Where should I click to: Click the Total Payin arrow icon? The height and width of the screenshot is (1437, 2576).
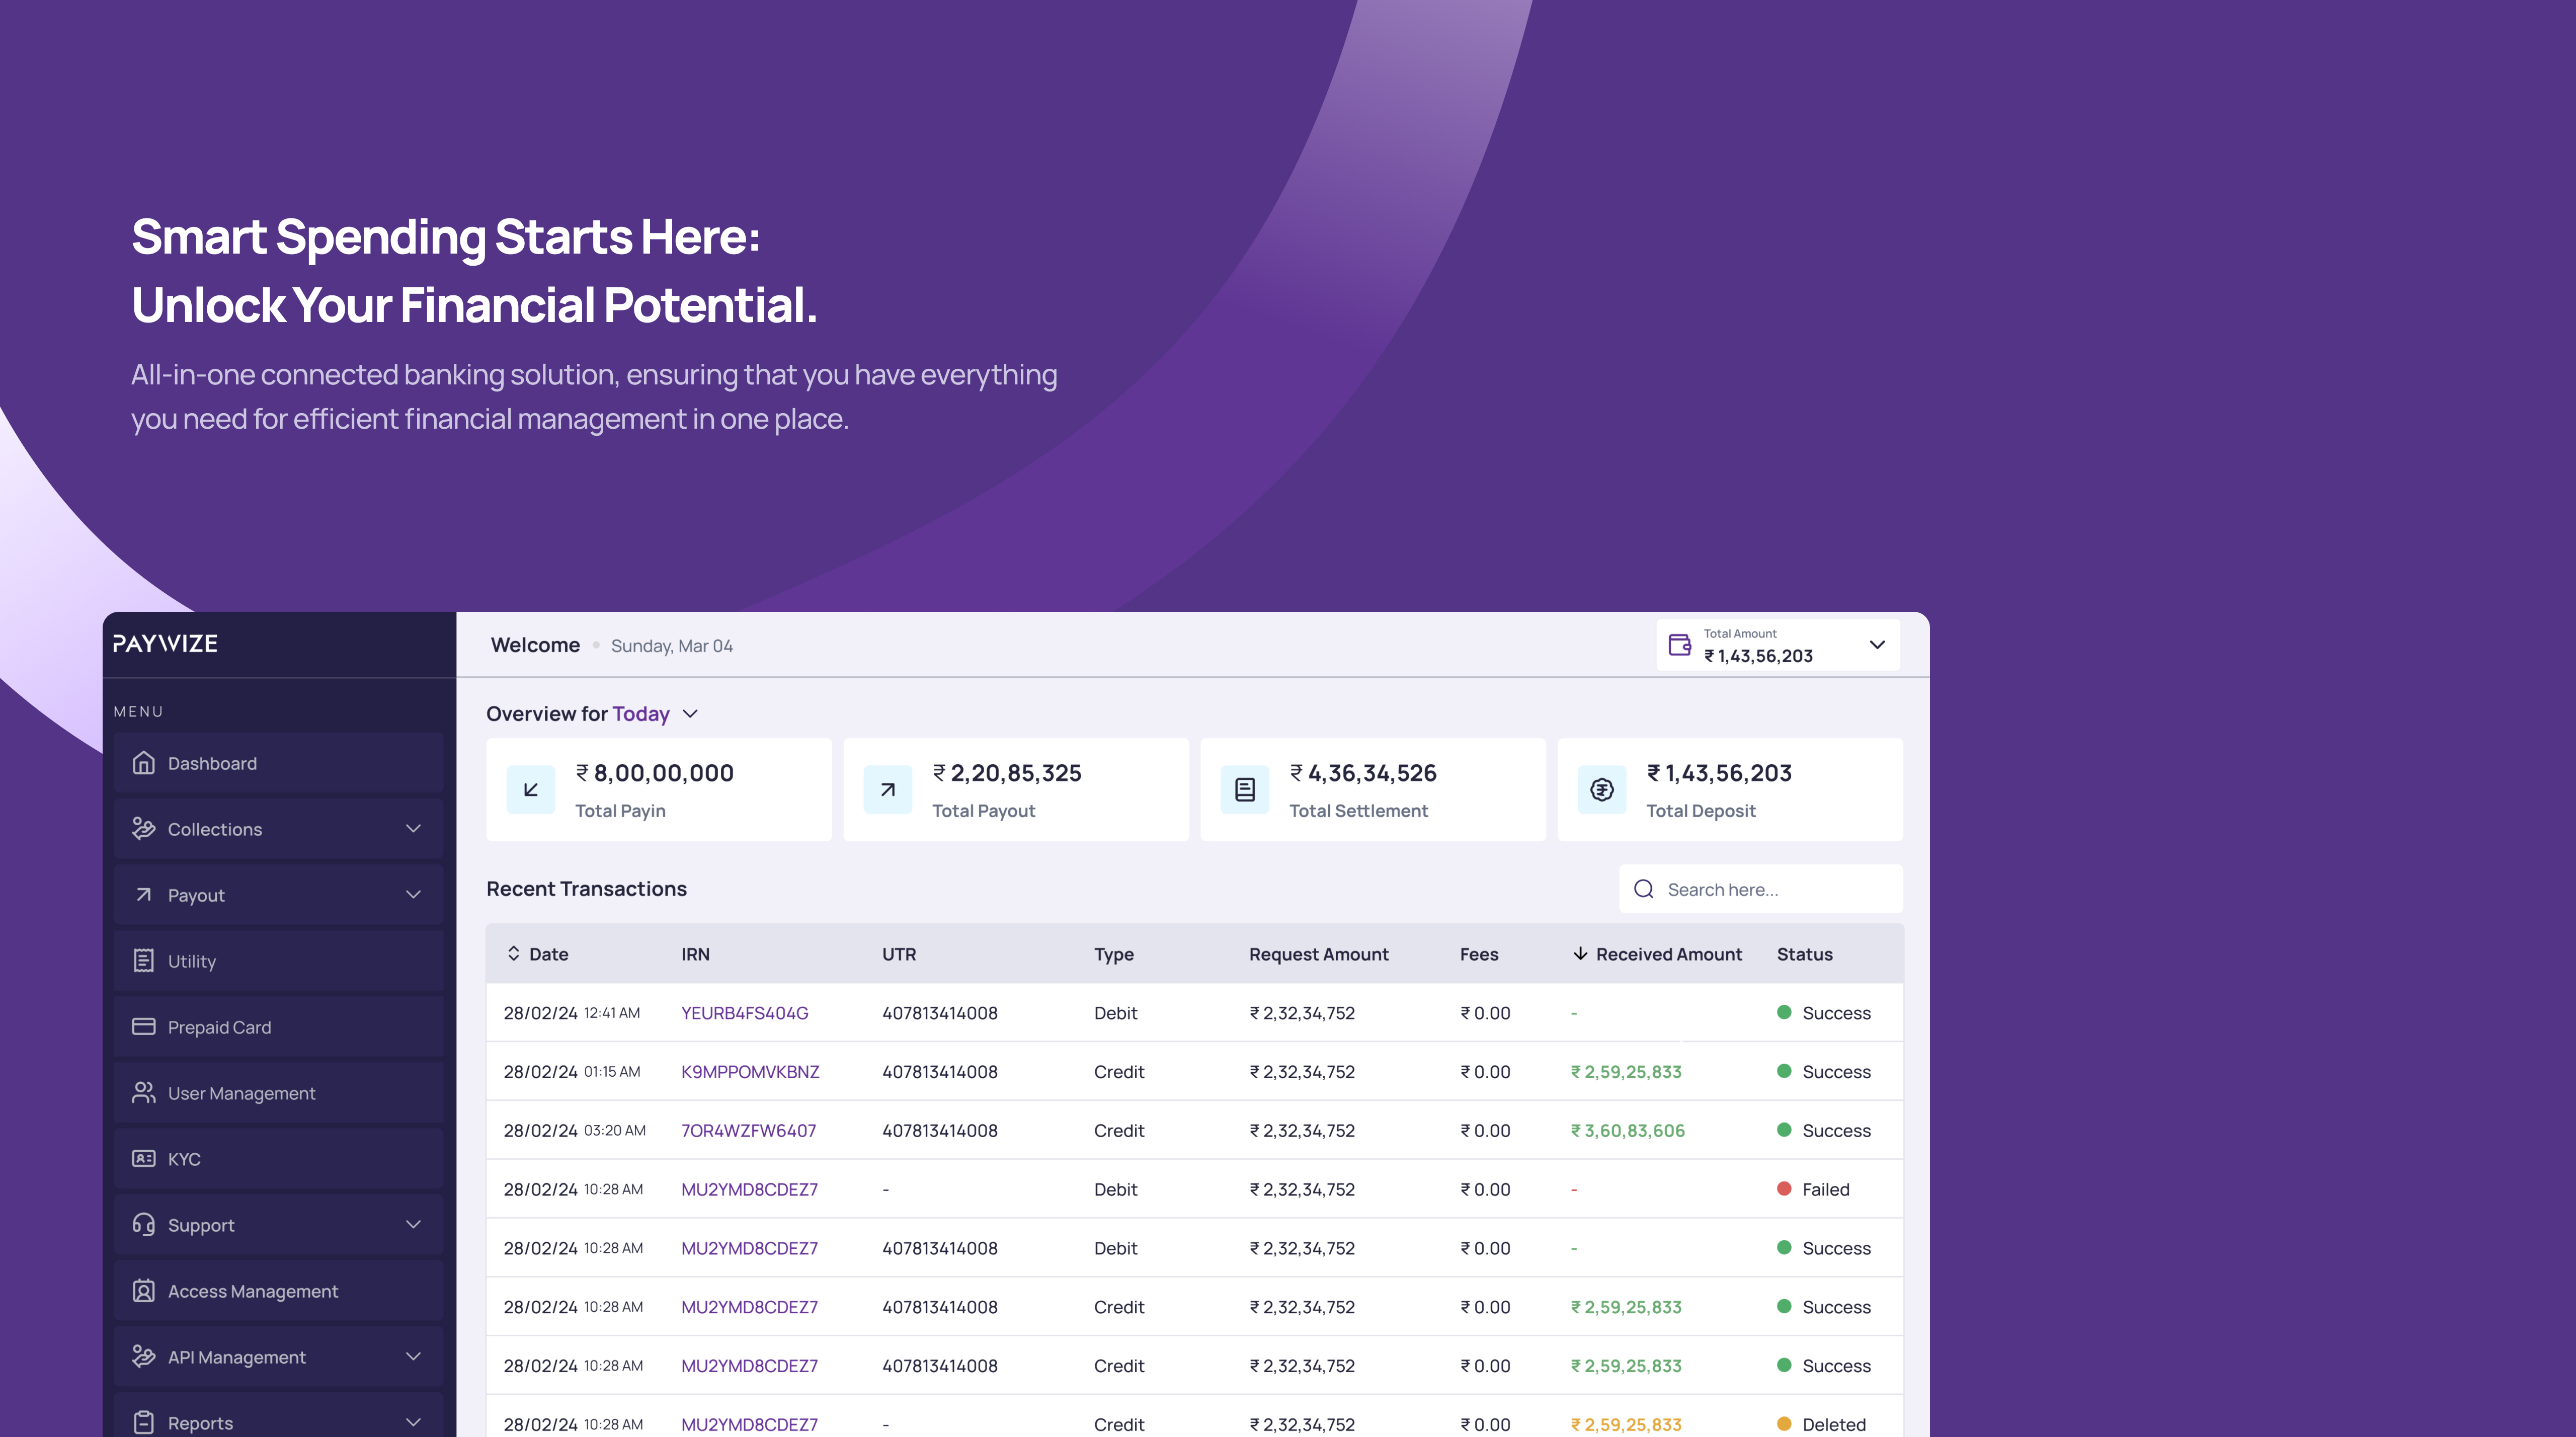click(x=531, y=790)
